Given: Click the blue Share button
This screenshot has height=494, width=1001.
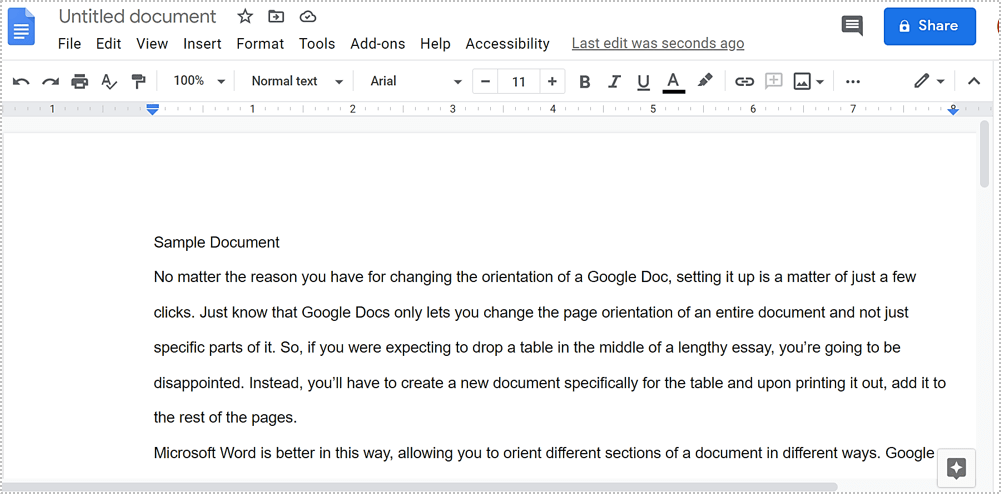Looking at the screenshot, I should 929,27.
